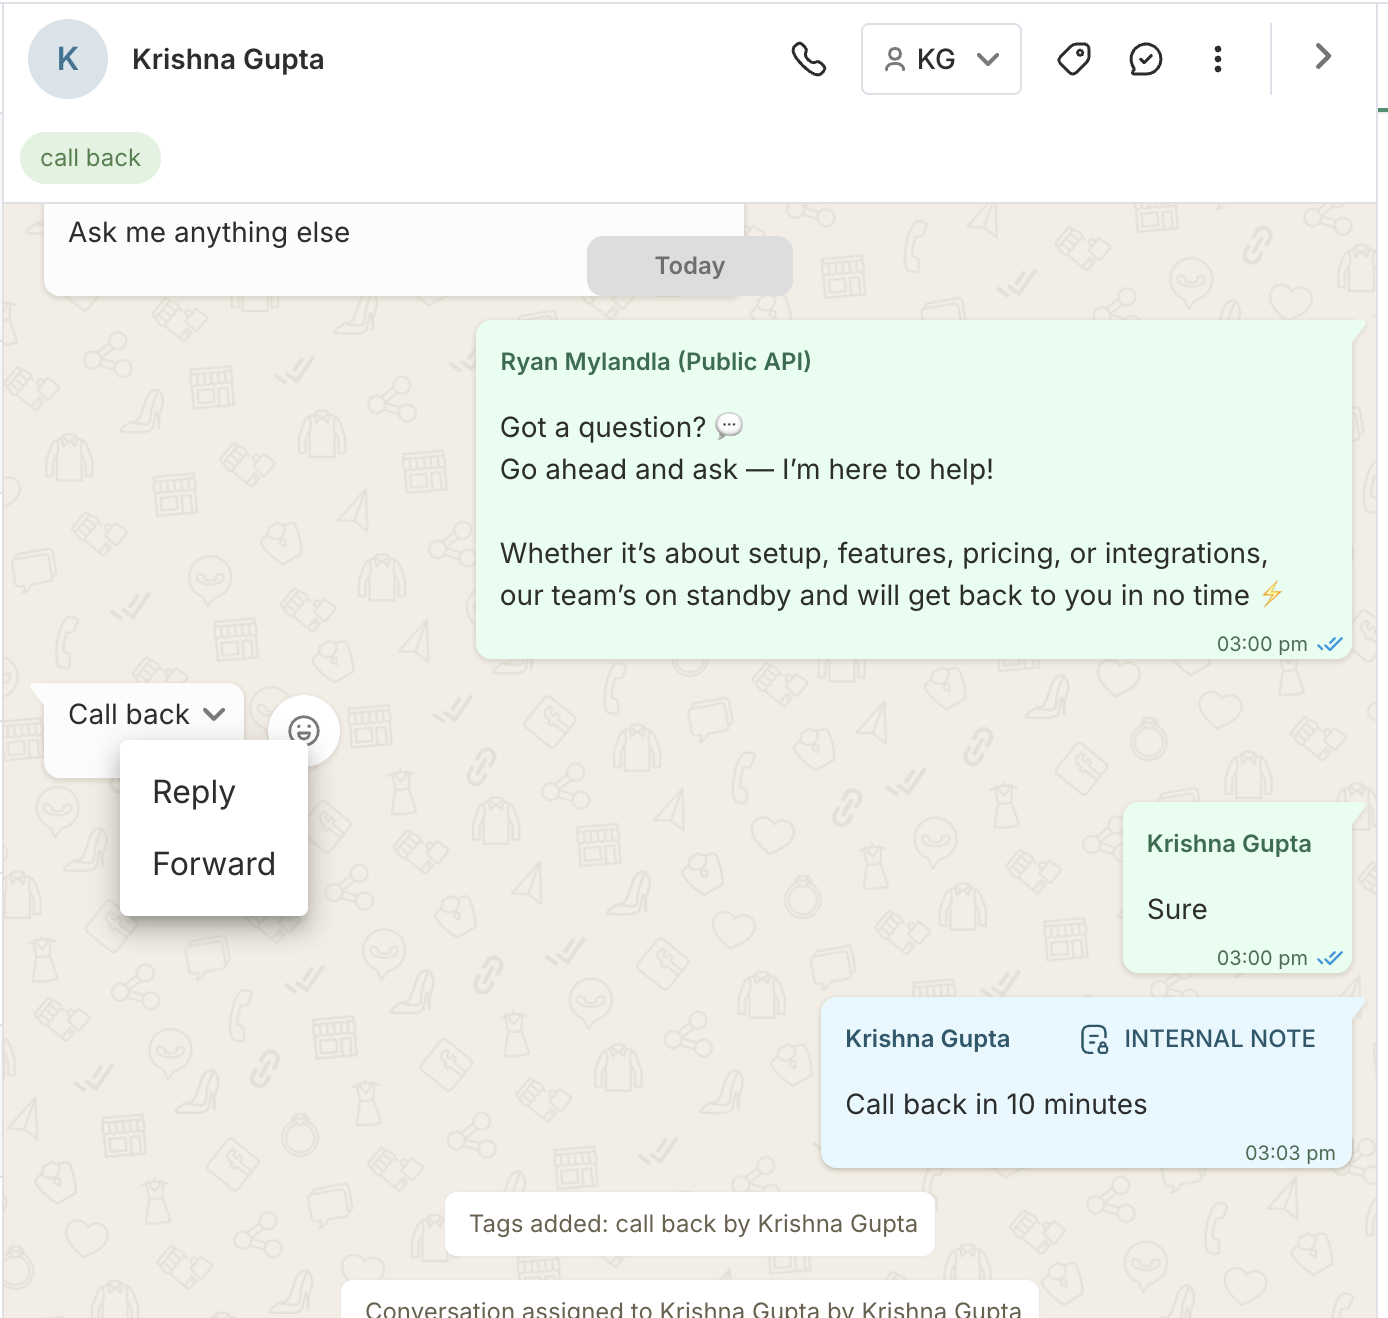The width and height of the screenshot is (1388, 1318).
Task: Click the Ryan Mylandla (Public API) sender name
Action: (x=656, y=361)
